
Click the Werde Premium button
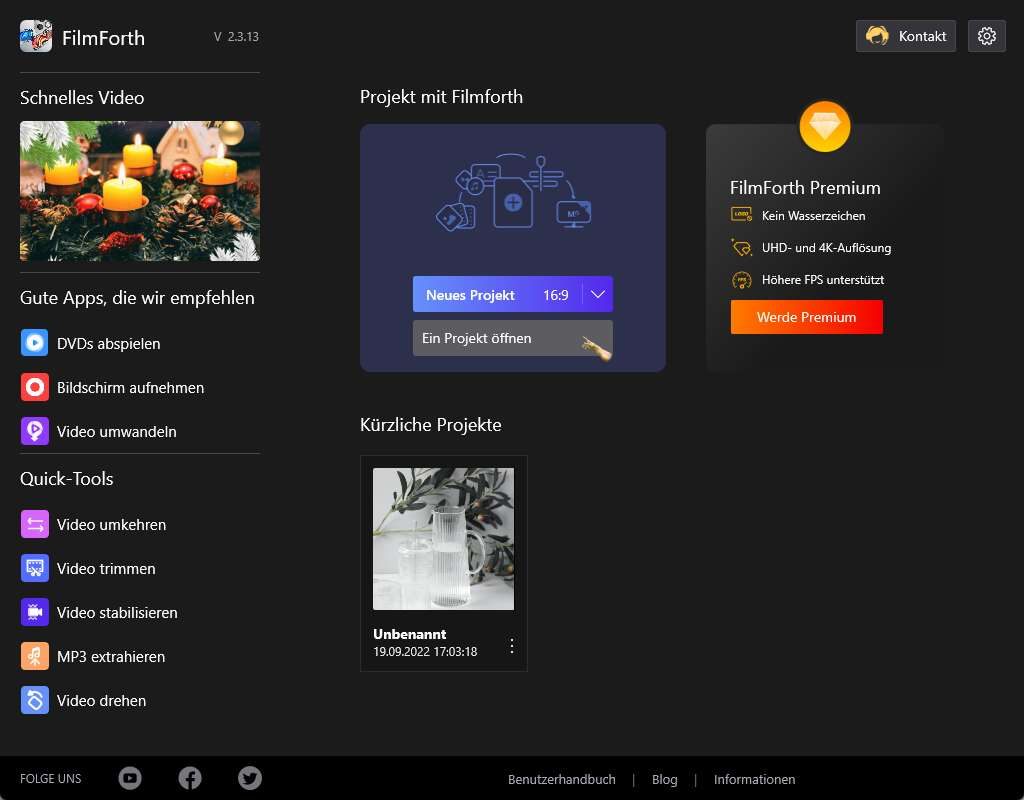(807, 317)
